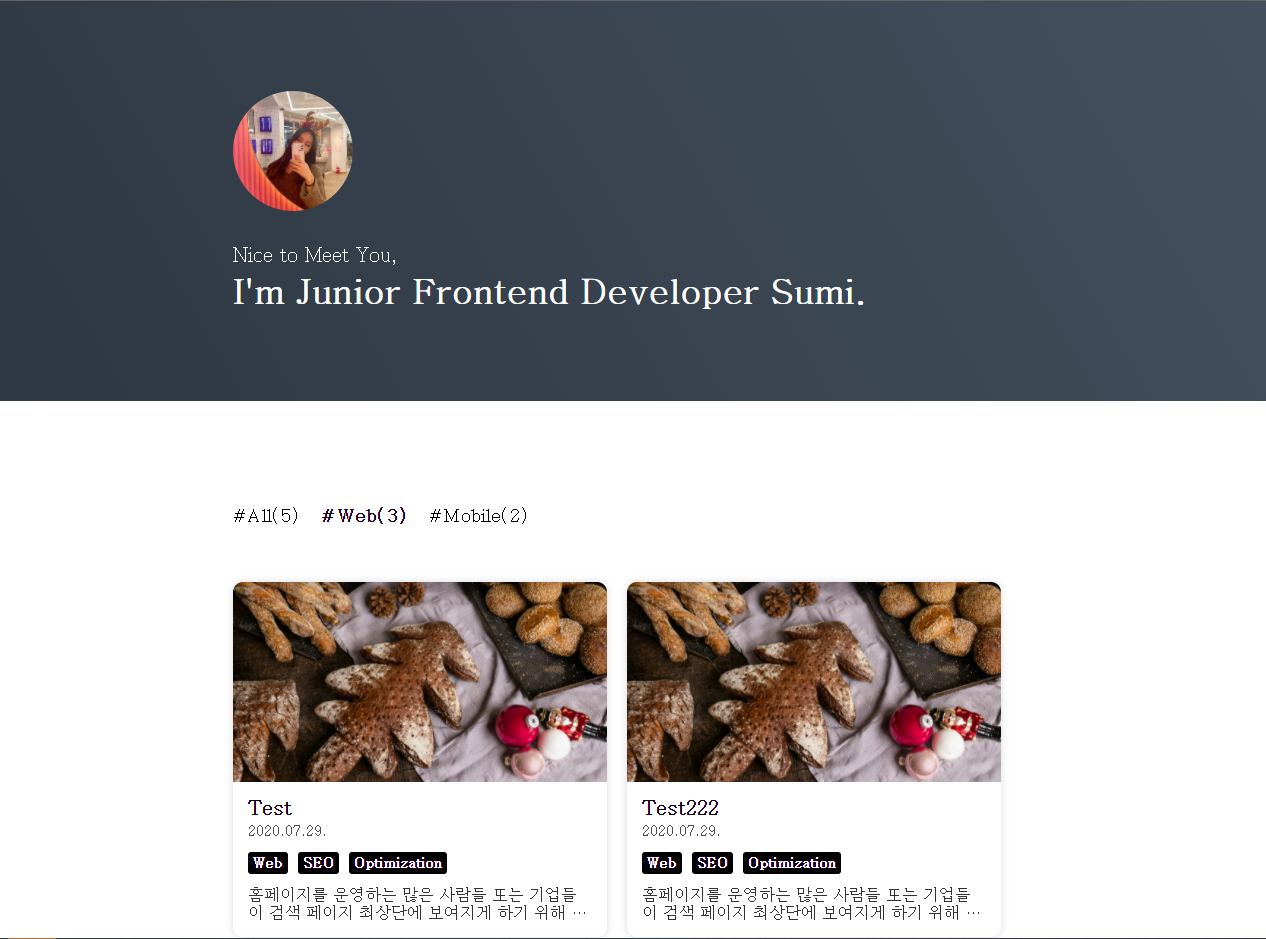Click the Test post title
Viewport: 1266px width, 939px height.
tap(270, 808)
